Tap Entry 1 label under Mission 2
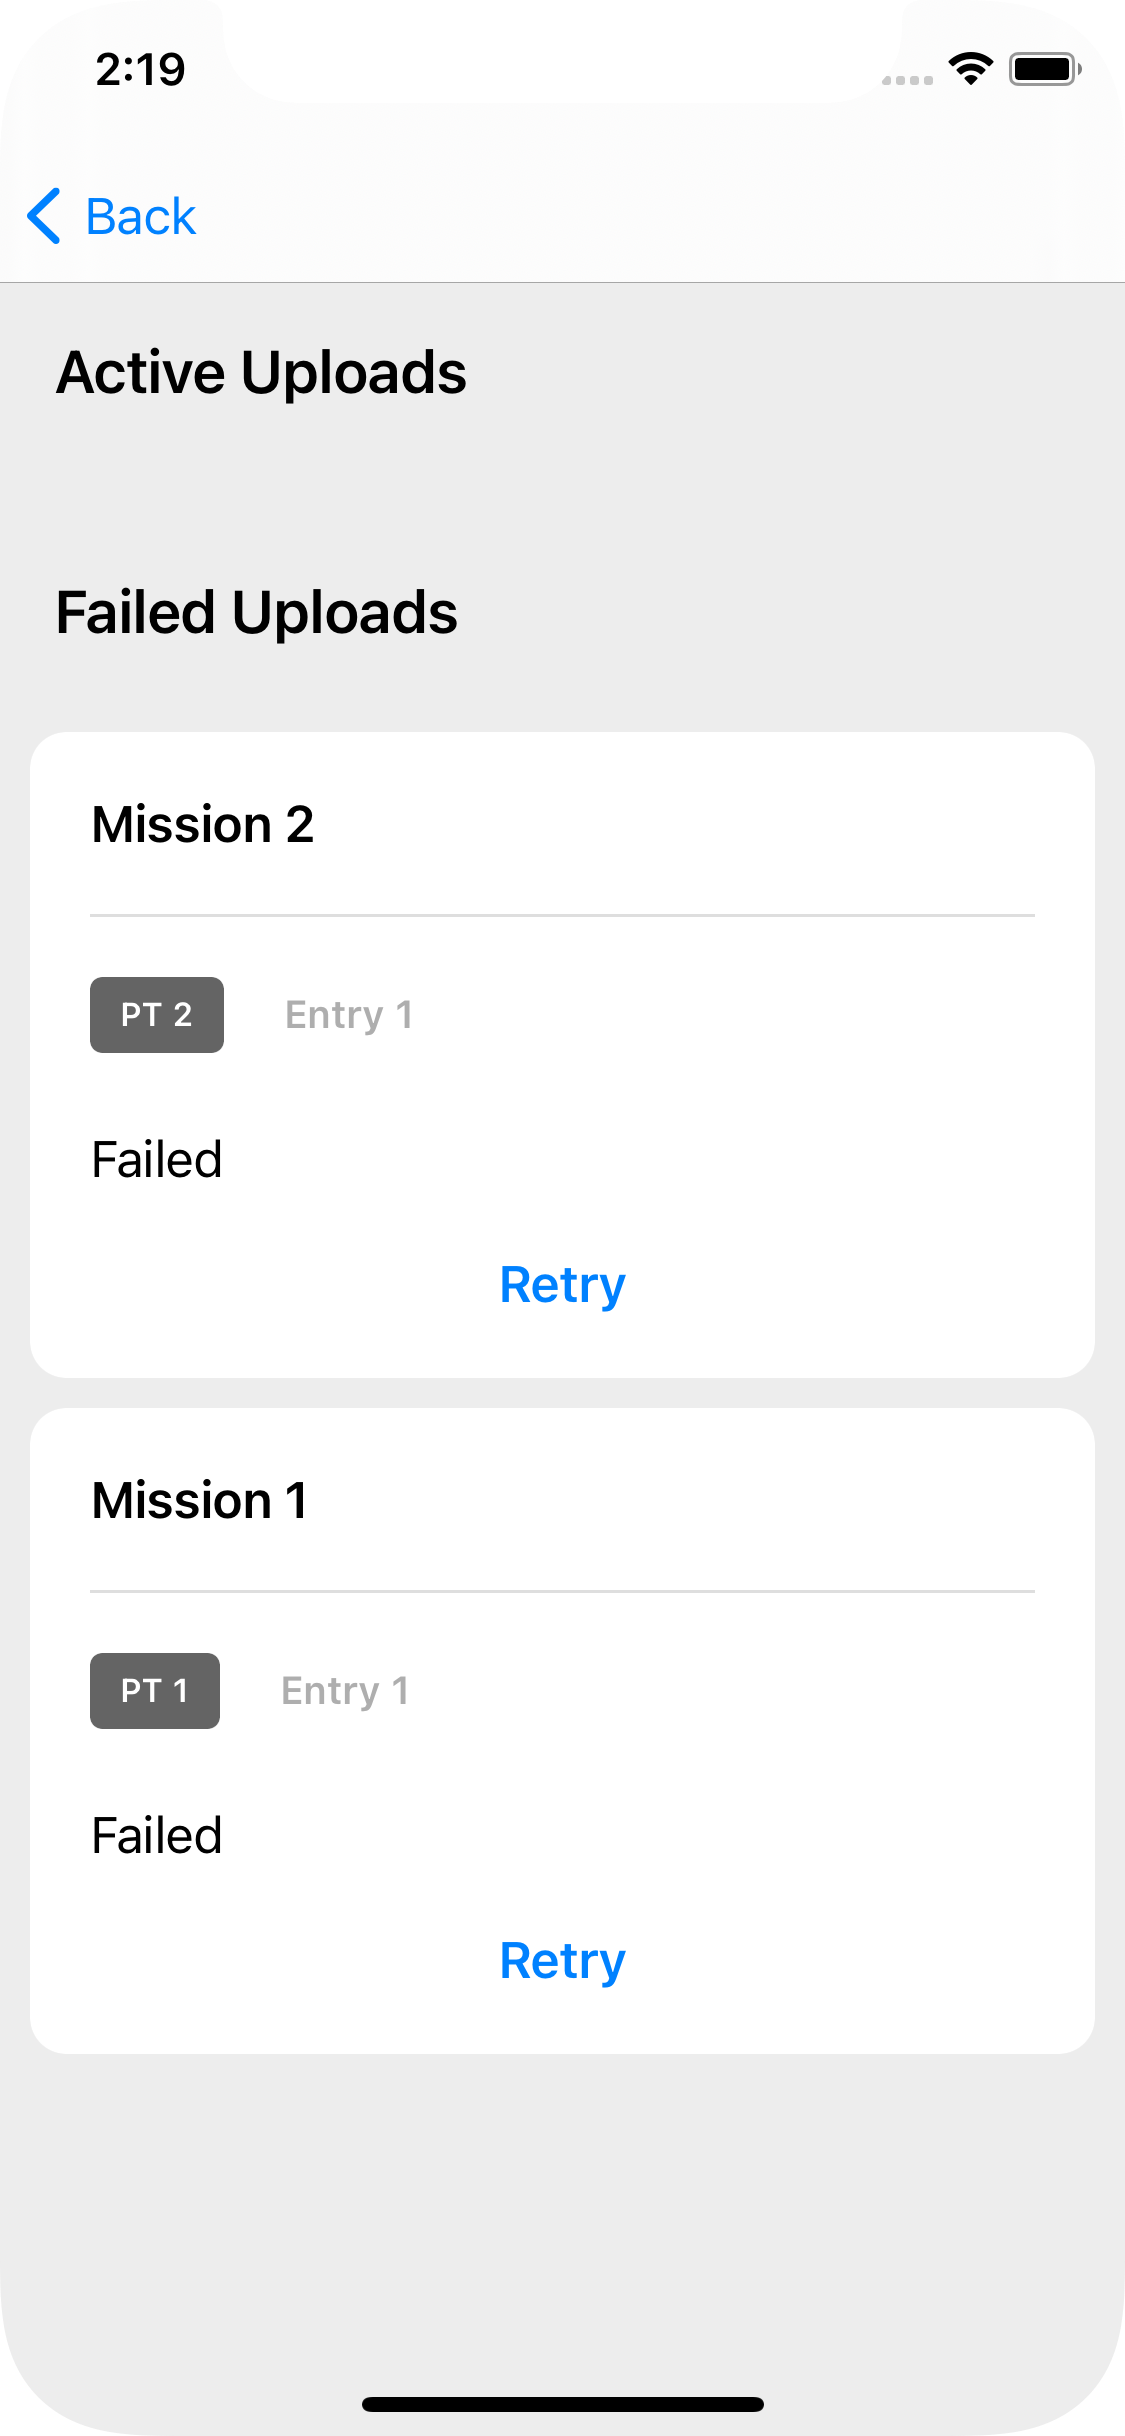The width and height of the screenshot is (1125, 2436). point(349,1016)
